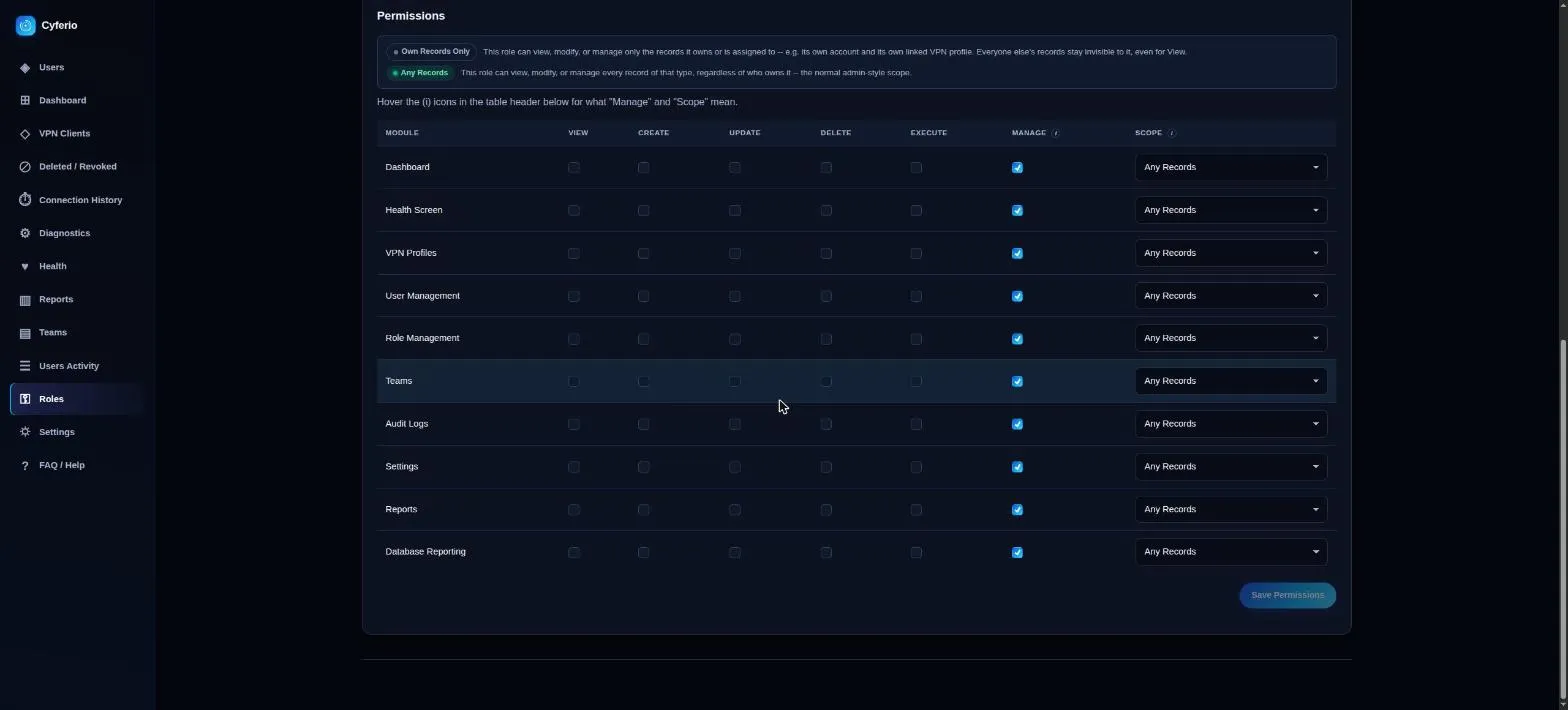Click the Deleted / Revoked icon
The image size is (1568, 710).
point(25,166)
